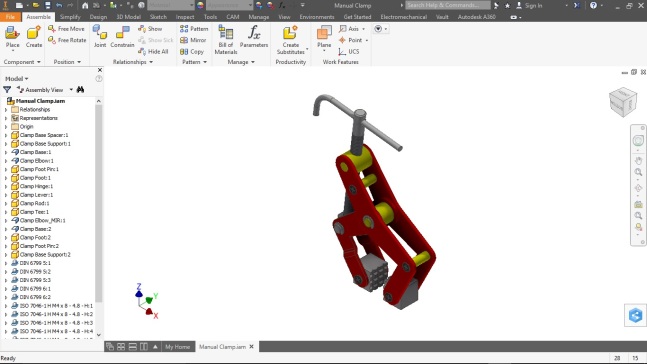647x364 pixels.
Task: Click the tile windows icon in document bar
Action: (121, 347)
